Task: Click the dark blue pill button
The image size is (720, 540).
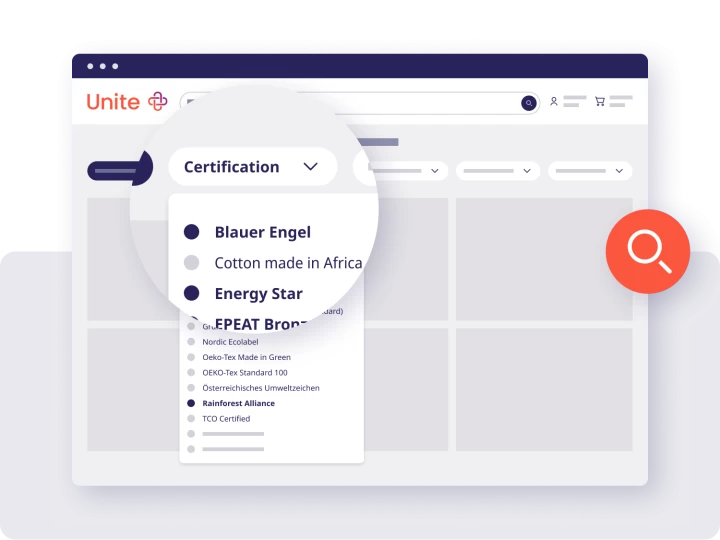Action: click(119, 171)
